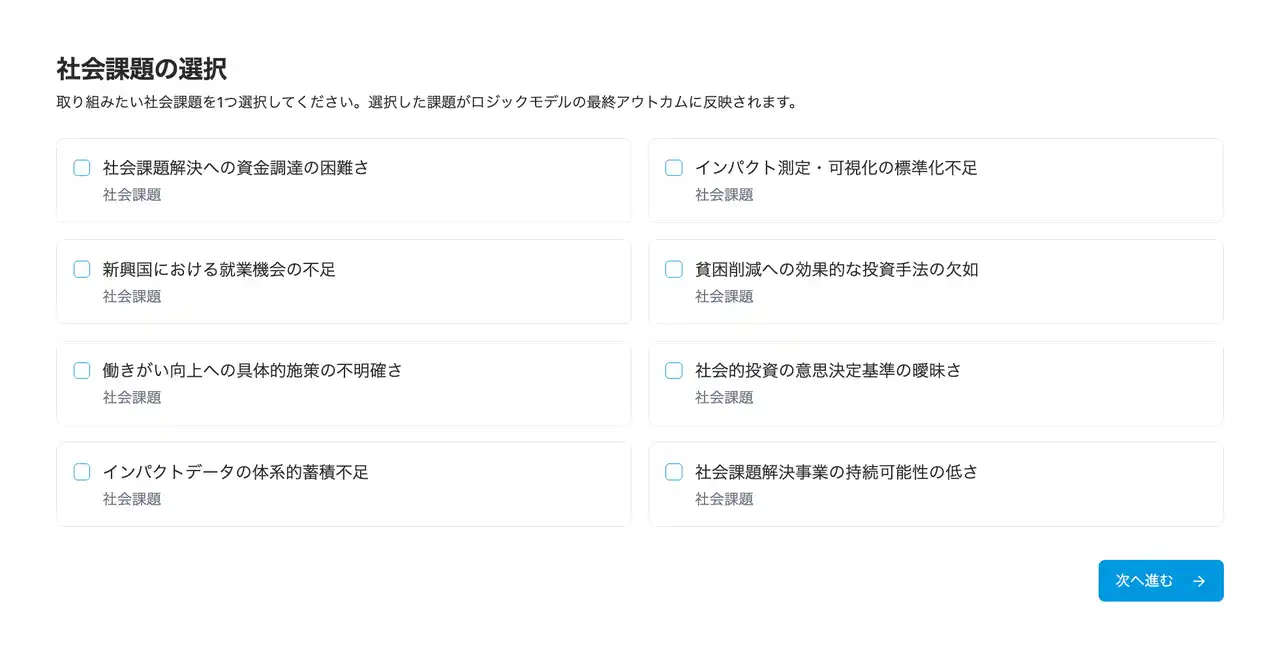Select the 貧困削減への効果的な投資手法の欠如 card

tap(936, 281)
